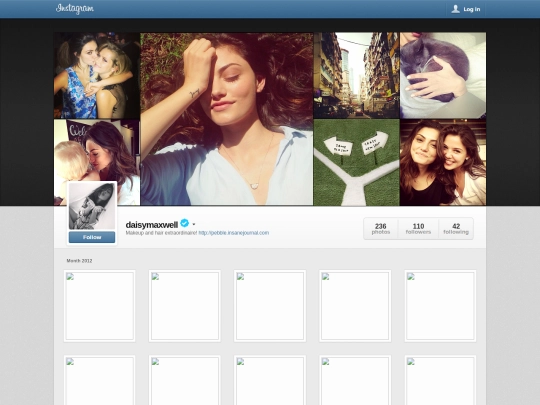Click the 'Makeup and hair extraordinaire!' bio text

click(161, 233)
